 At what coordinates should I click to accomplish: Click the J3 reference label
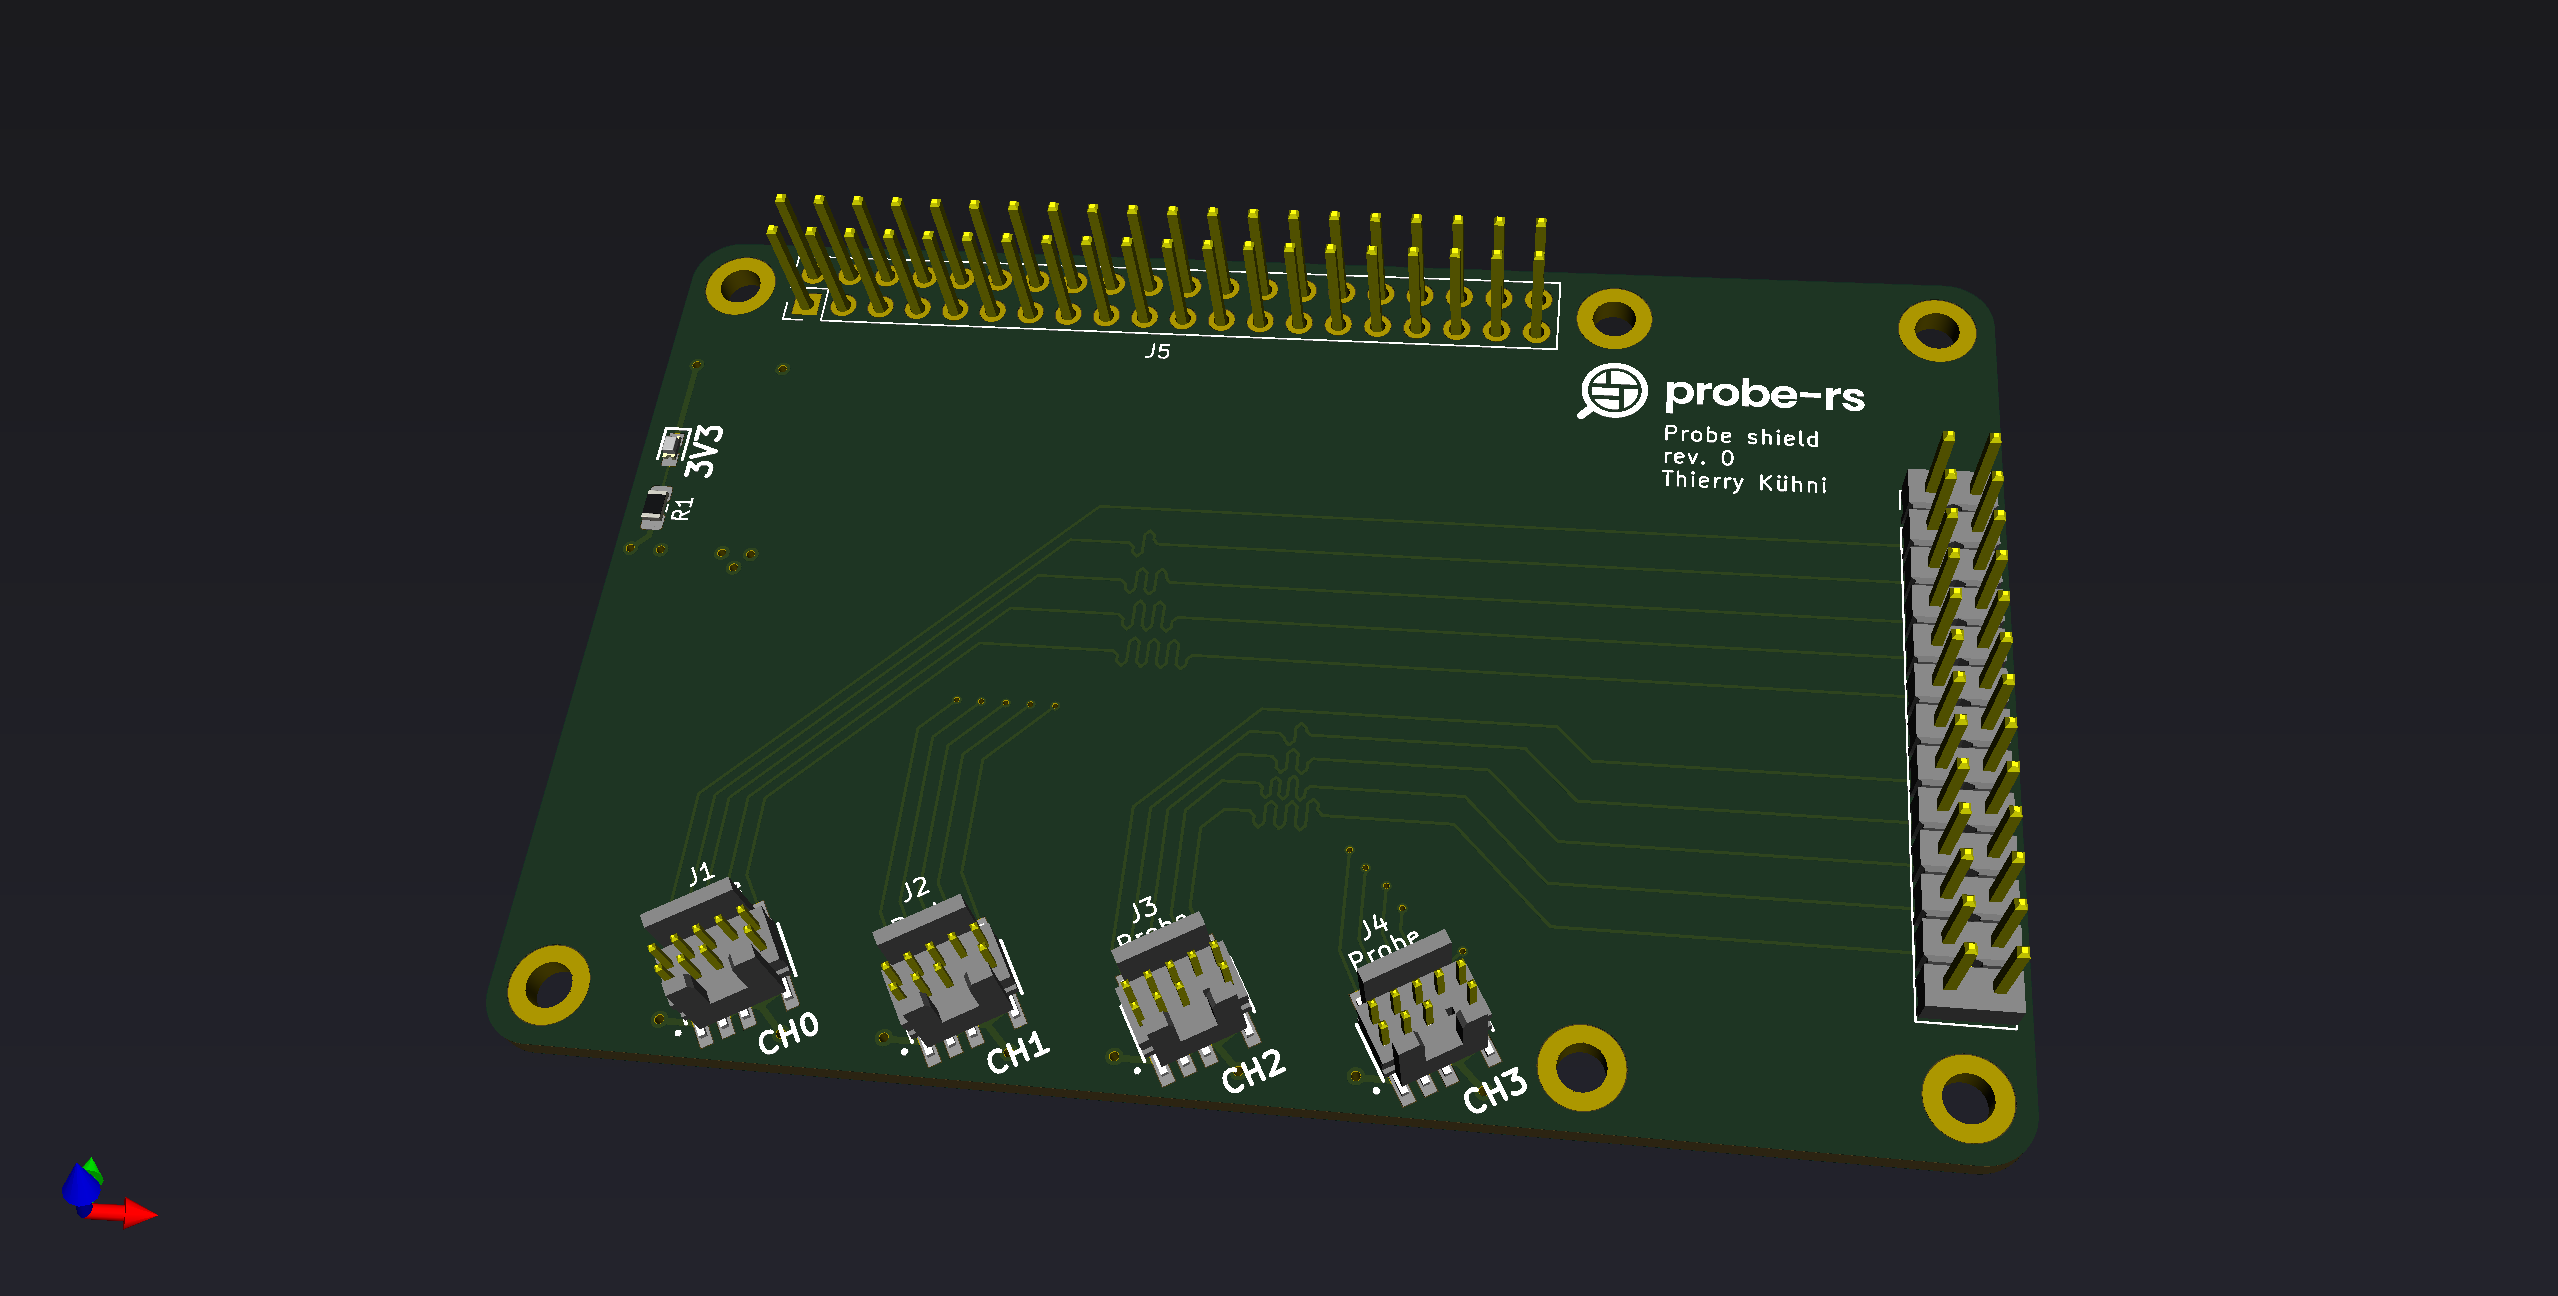[x=1144, y=909]
